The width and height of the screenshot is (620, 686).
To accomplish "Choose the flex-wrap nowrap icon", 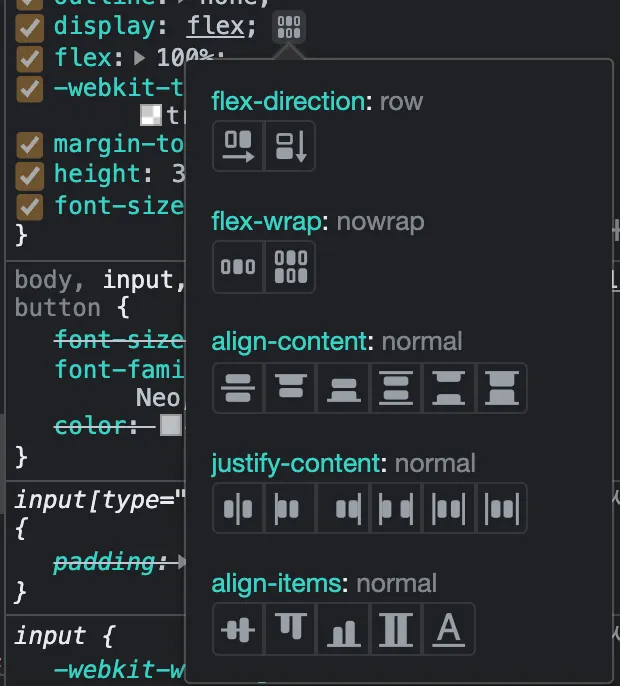I will (x=238, y=267).
